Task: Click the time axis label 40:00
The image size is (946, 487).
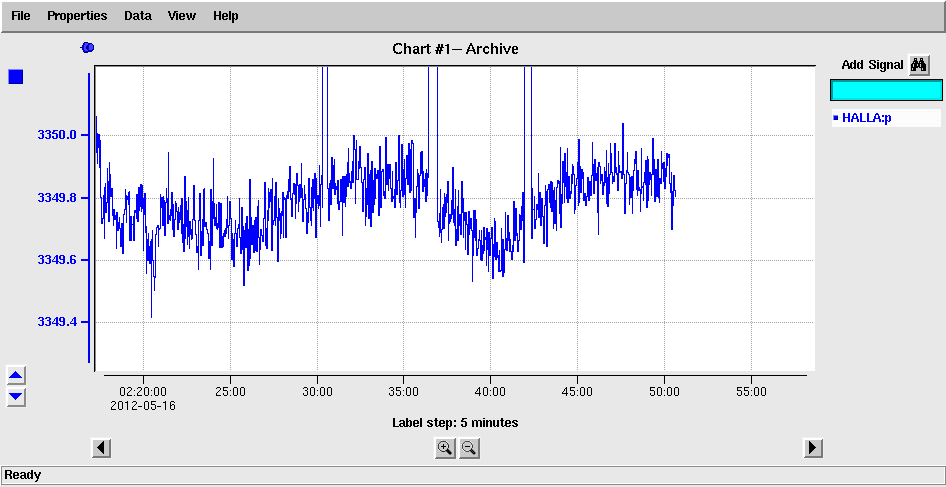Action: (490, 392)
